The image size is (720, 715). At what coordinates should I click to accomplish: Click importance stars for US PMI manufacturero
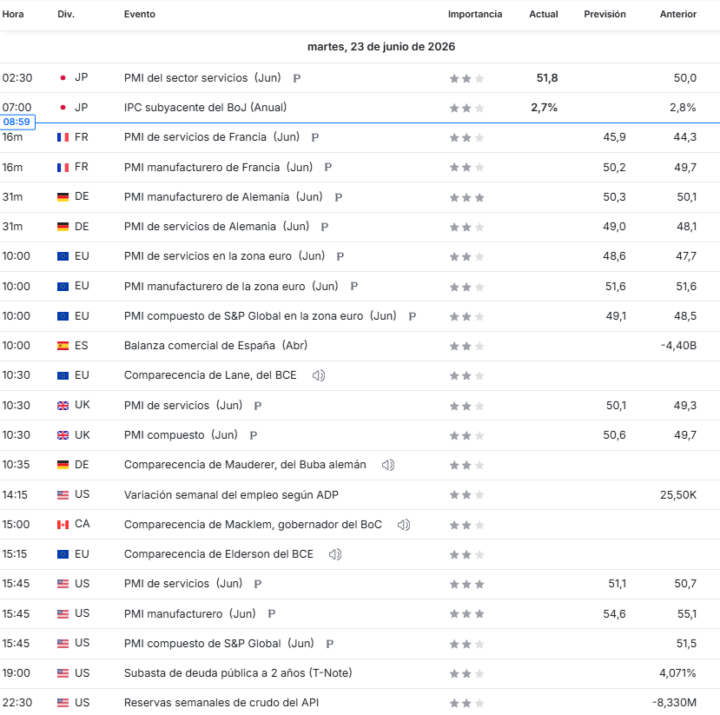(x=467, y=614)
